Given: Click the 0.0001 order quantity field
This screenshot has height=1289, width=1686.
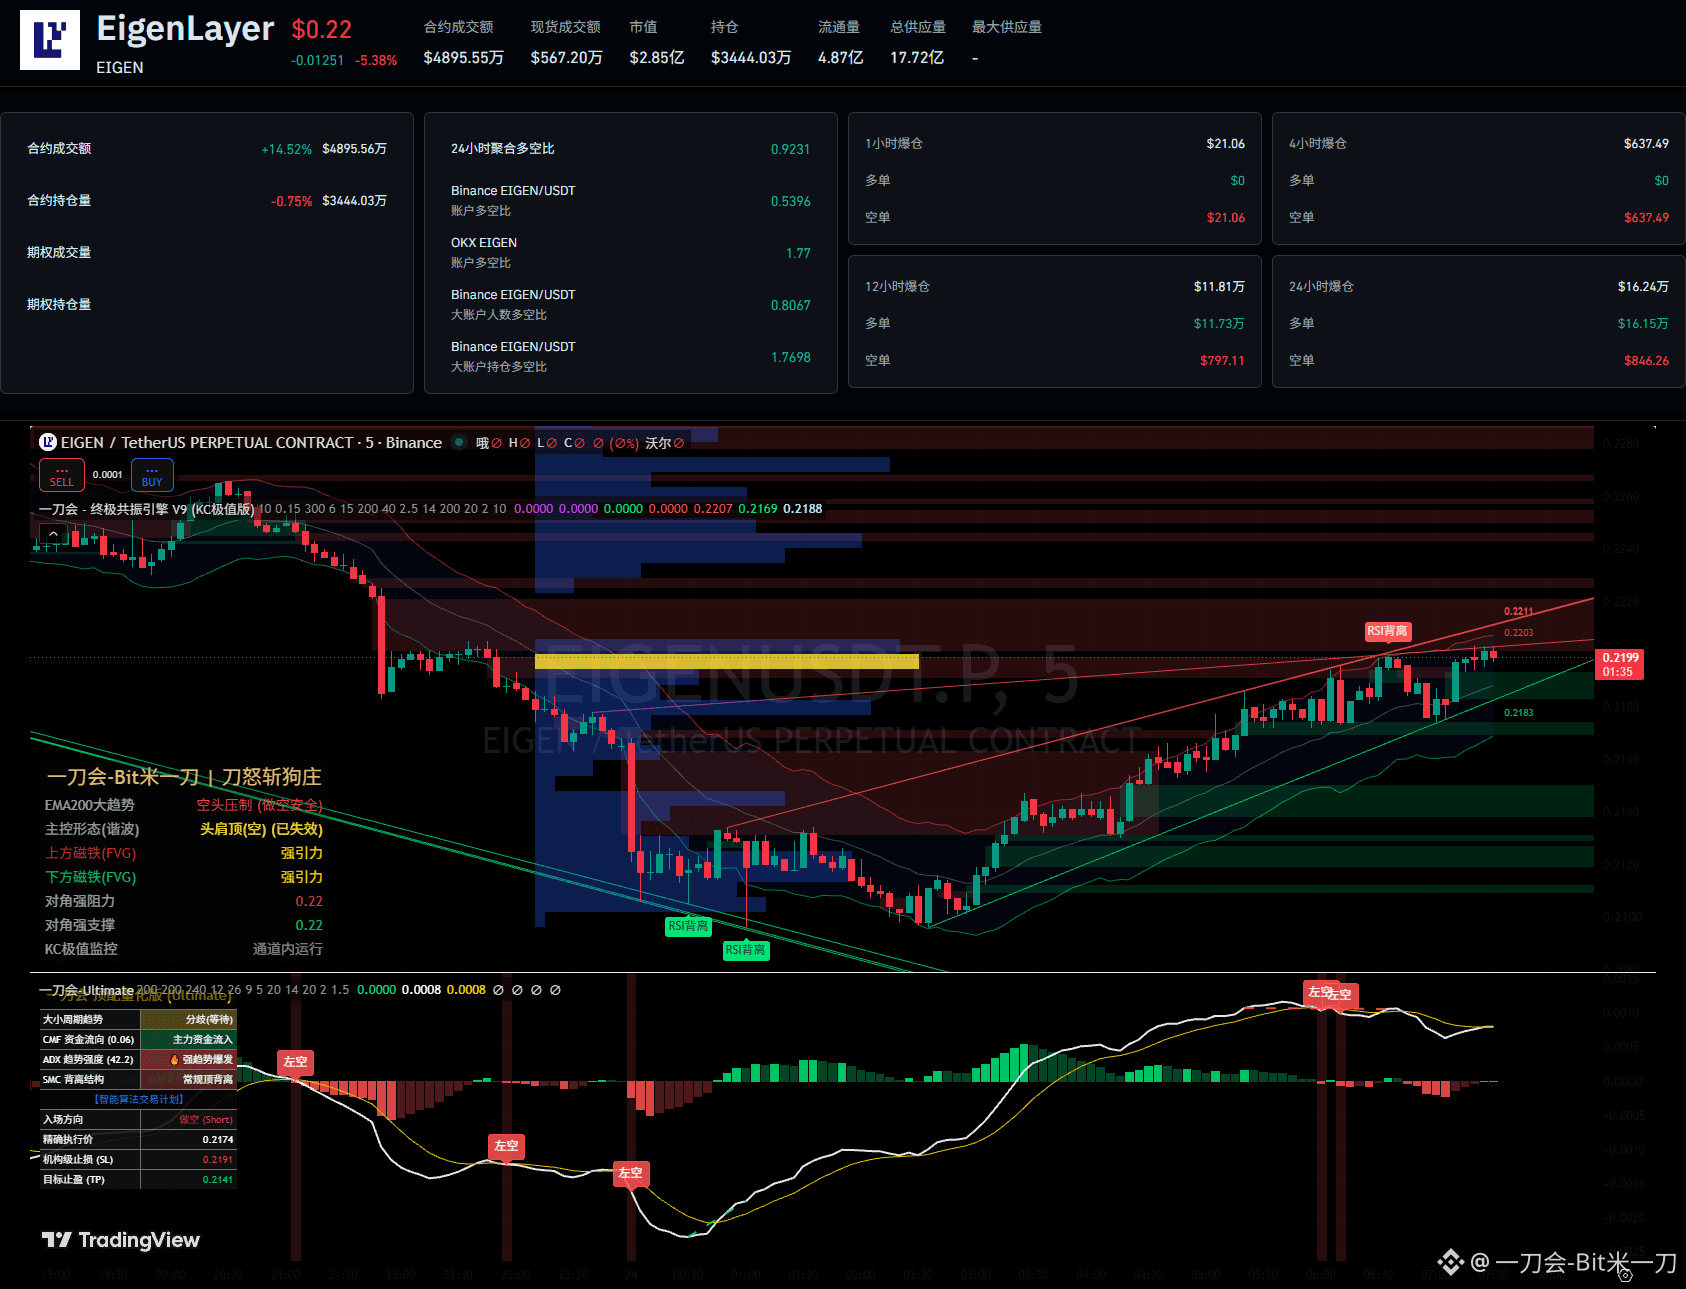Looking at the screenshot, I should (x=108, y=475).
